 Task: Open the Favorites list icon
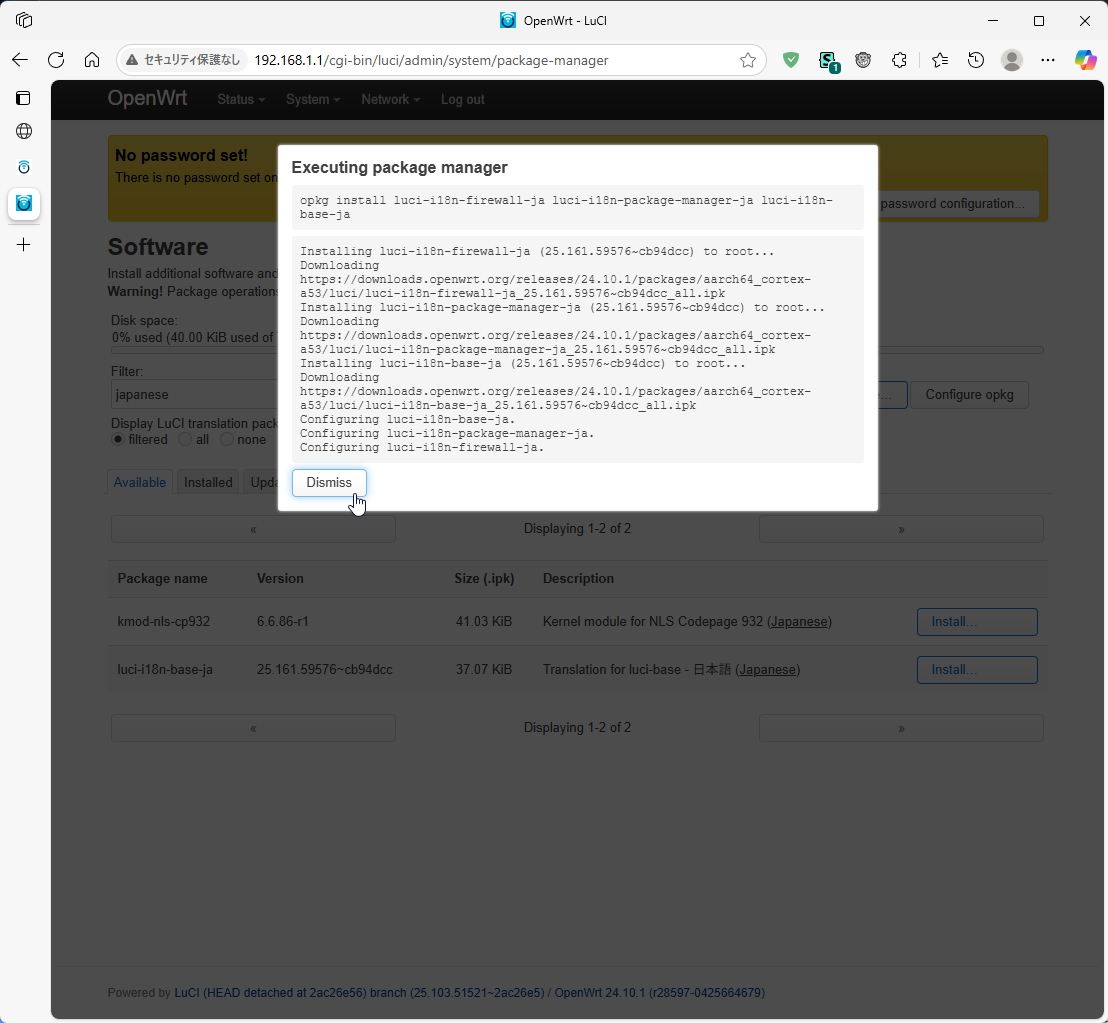(x=940, y=60)
